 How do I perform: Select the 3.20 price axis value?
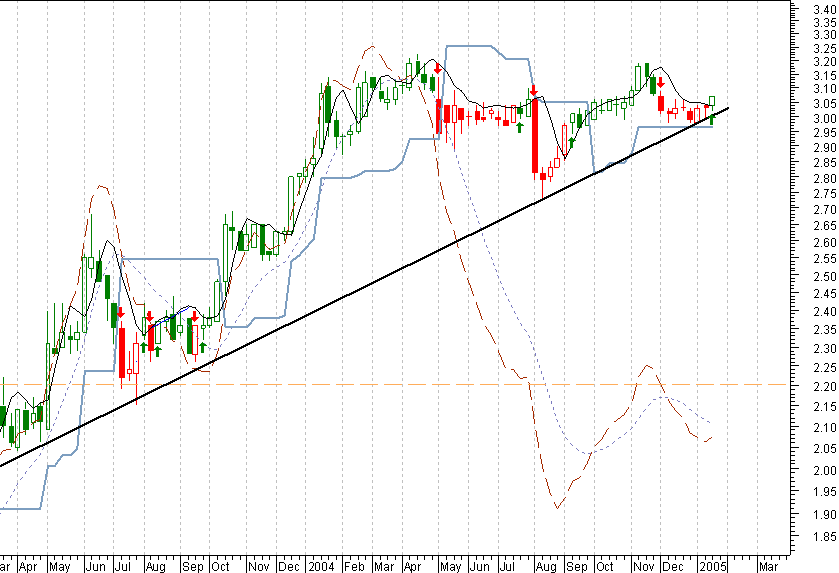825,62
